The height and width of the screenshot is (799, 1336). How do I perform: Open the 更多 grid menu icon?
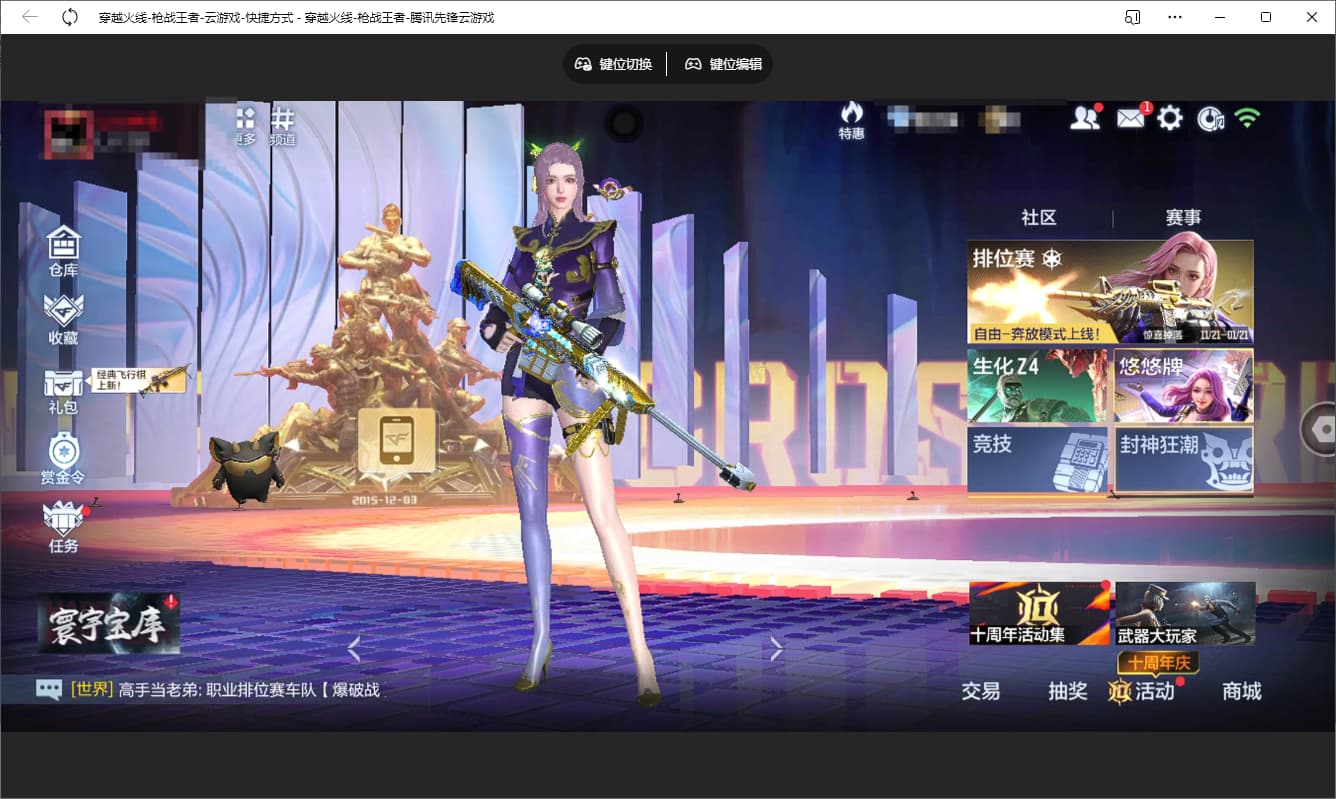coord(246,127)
